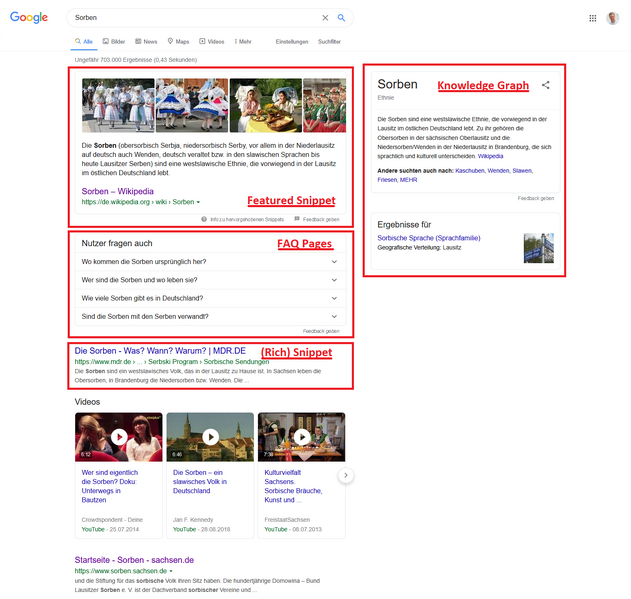Open video title 'Die Sorben – ein slawisches Volk in Deutschland'
The image size is (631, 599).
(200, 481)
